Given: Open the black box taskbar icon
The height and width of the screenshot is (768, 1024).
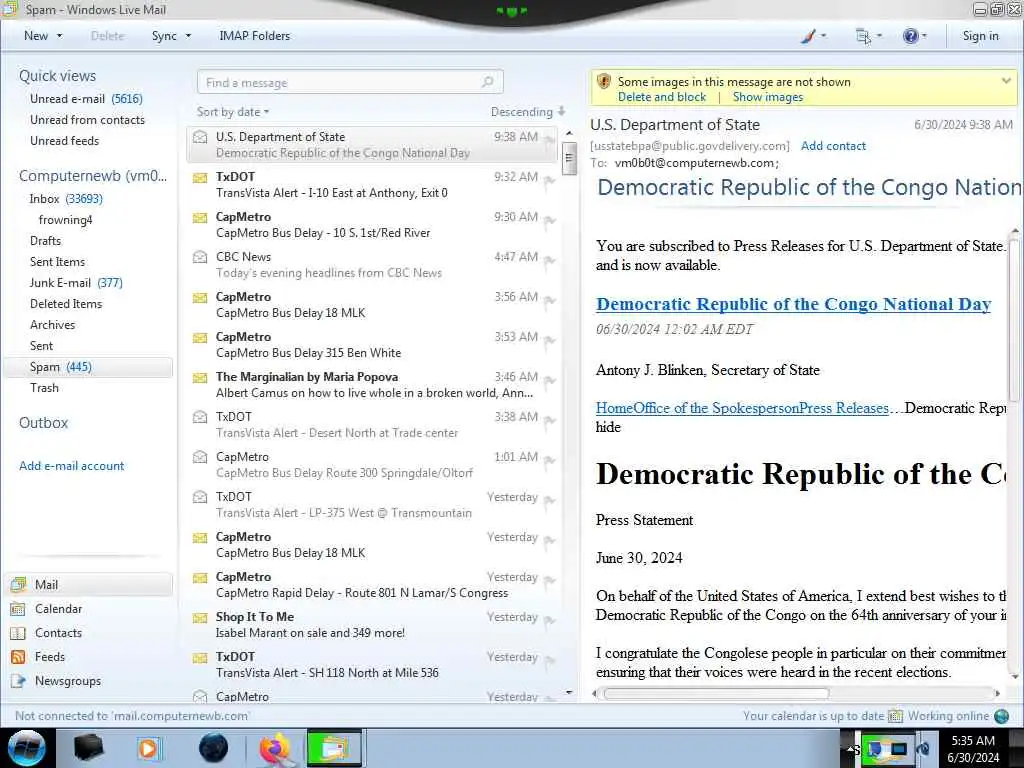Looking at the screenshot, I should click(x=89, y=748).
